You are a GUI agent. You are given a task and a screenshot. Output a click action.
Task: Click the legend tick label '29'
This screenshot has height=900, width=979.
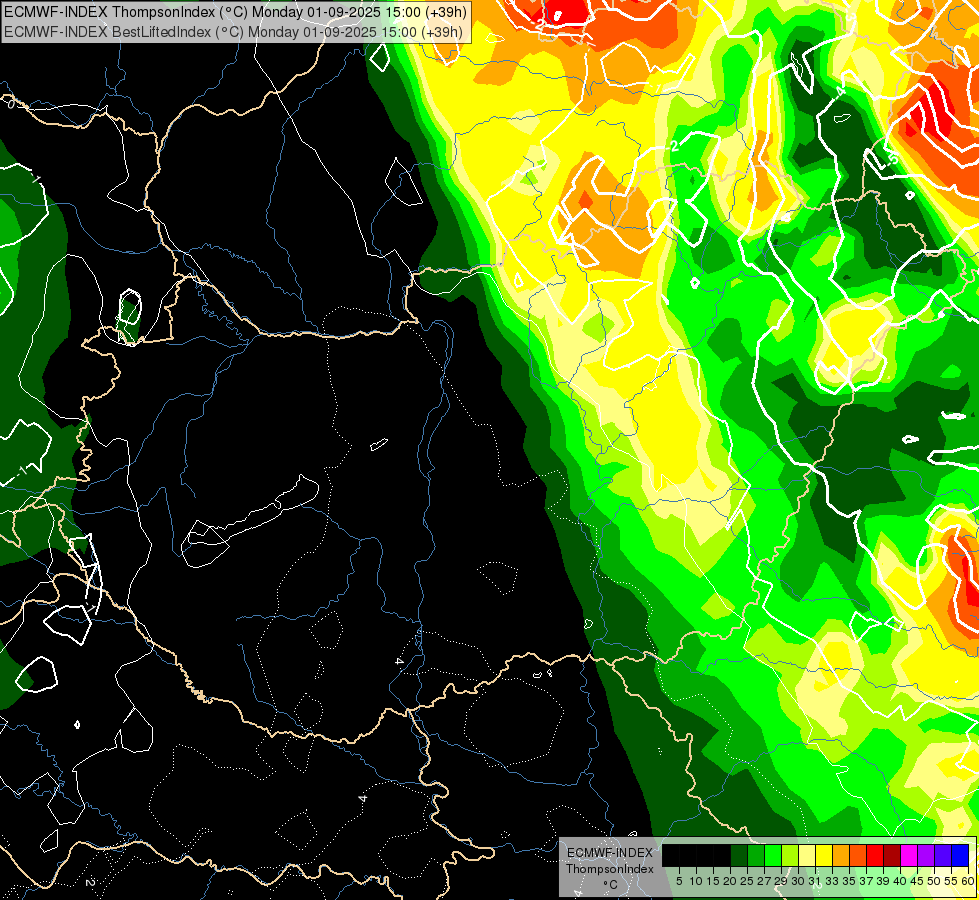click(x=781, y=881)
